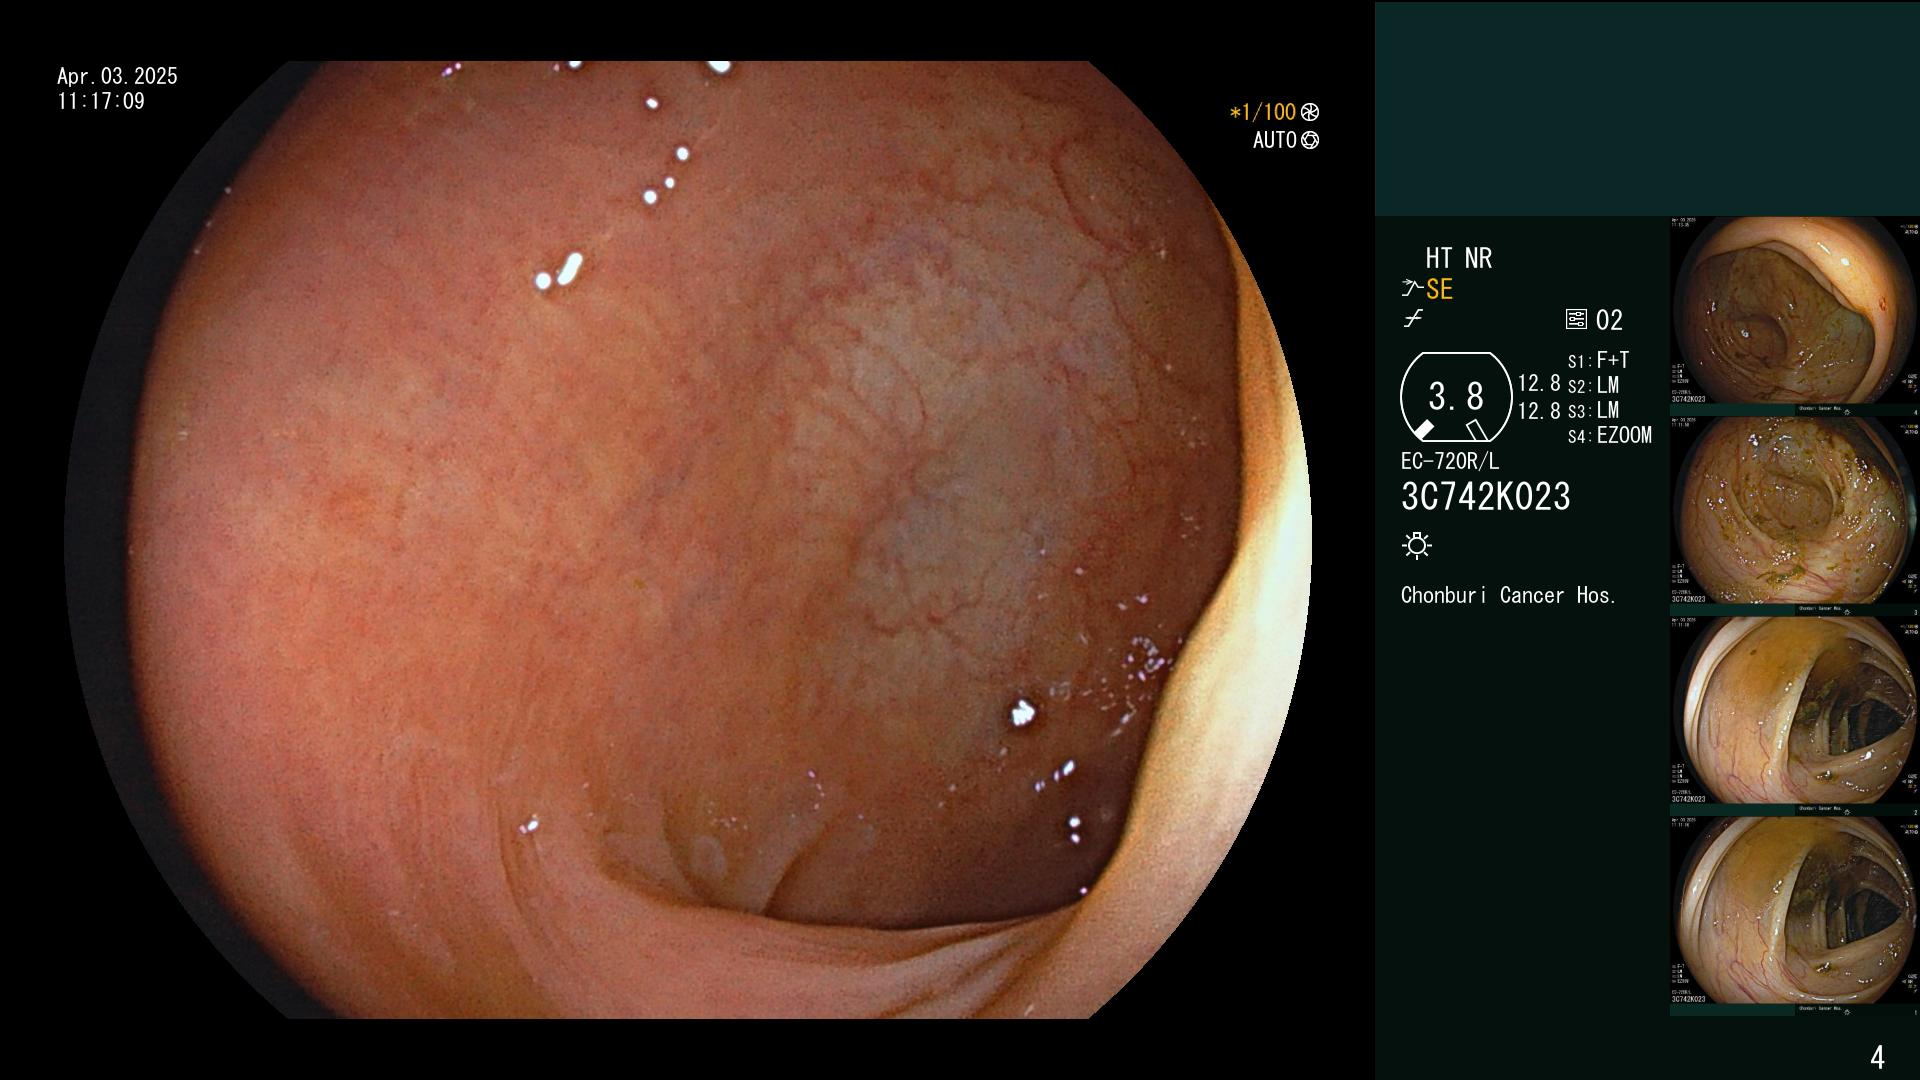Viewport: 1920px width, 1080px height.
Task: Click the AUTO iris mode icon
Action: pyautogui.click(x=1310, y=140)
